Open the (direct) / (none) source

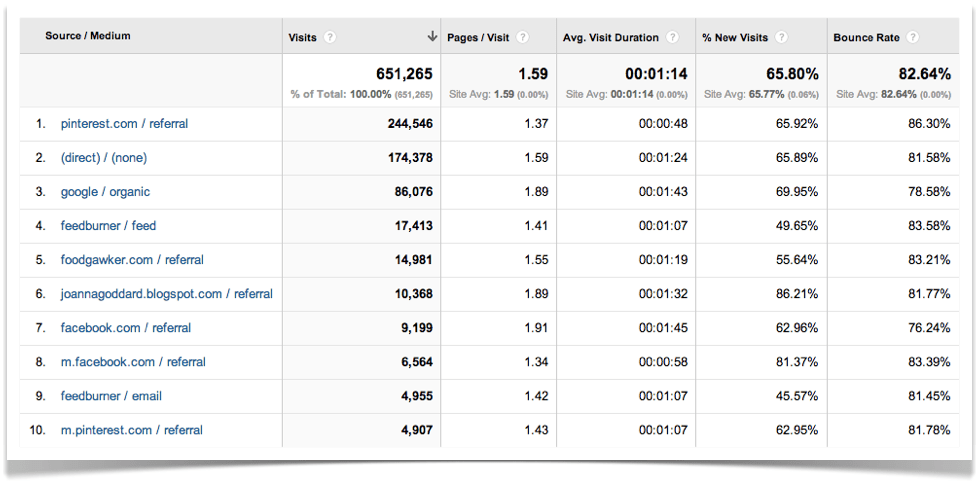(104, 158)
